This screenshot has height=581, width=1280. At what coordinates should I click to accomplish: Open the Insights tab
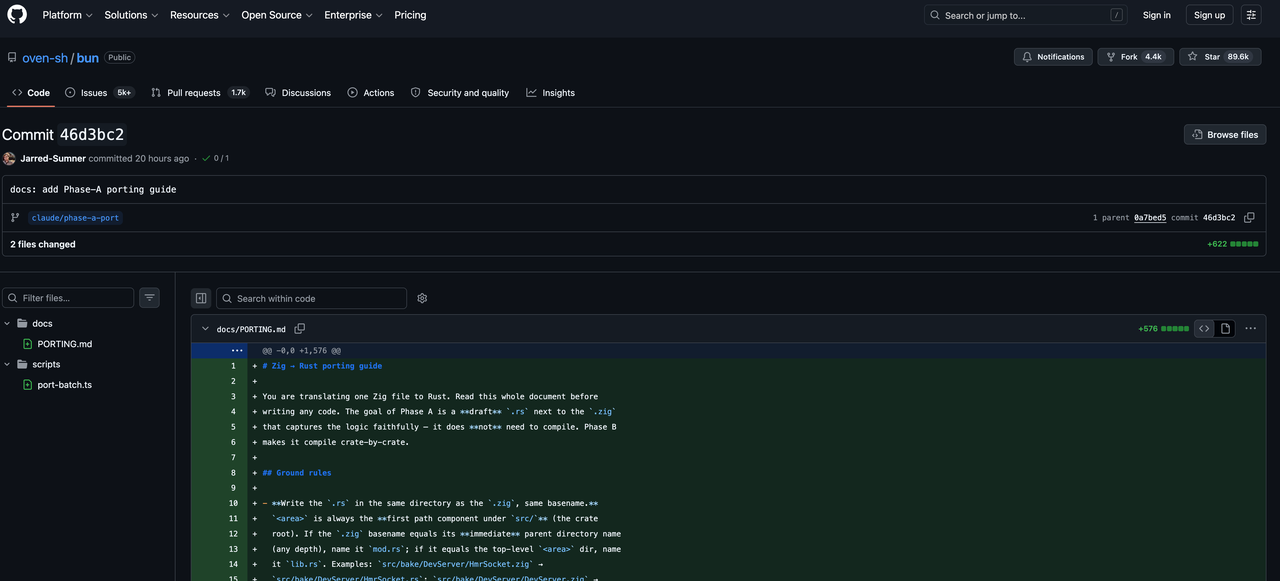[551, 92]
